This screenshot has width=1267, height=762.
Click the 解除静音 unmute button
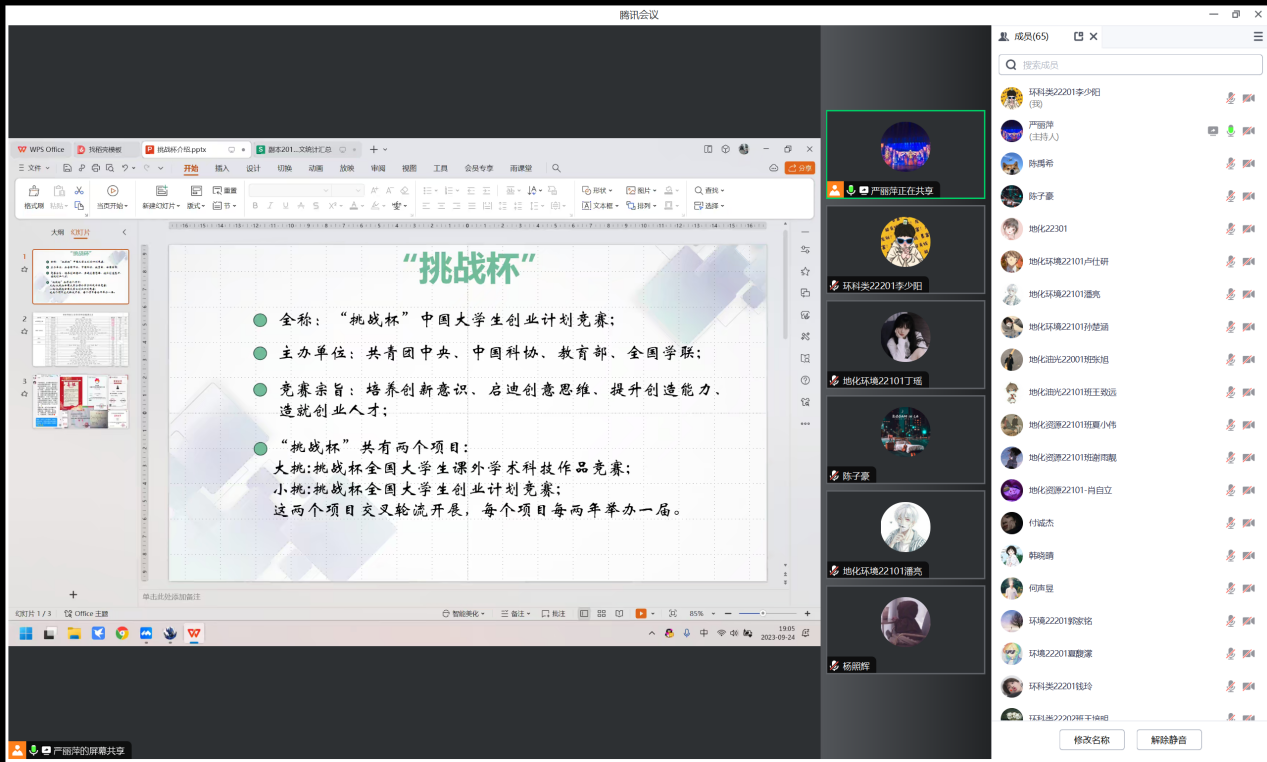(1169, 740)
